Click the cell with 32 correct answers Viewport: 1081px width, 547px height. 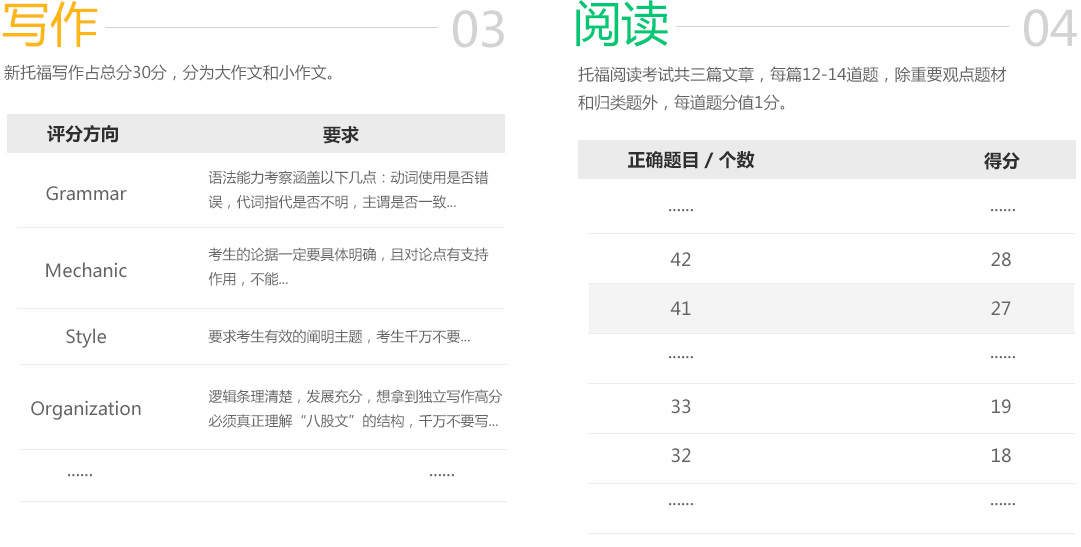coord(680,455)
